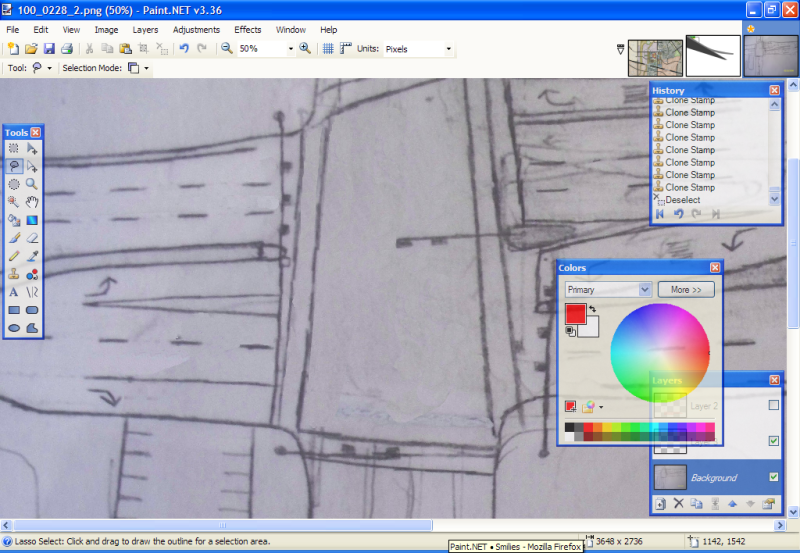Click the Zoom Out magnifier icon

point(227,49)
